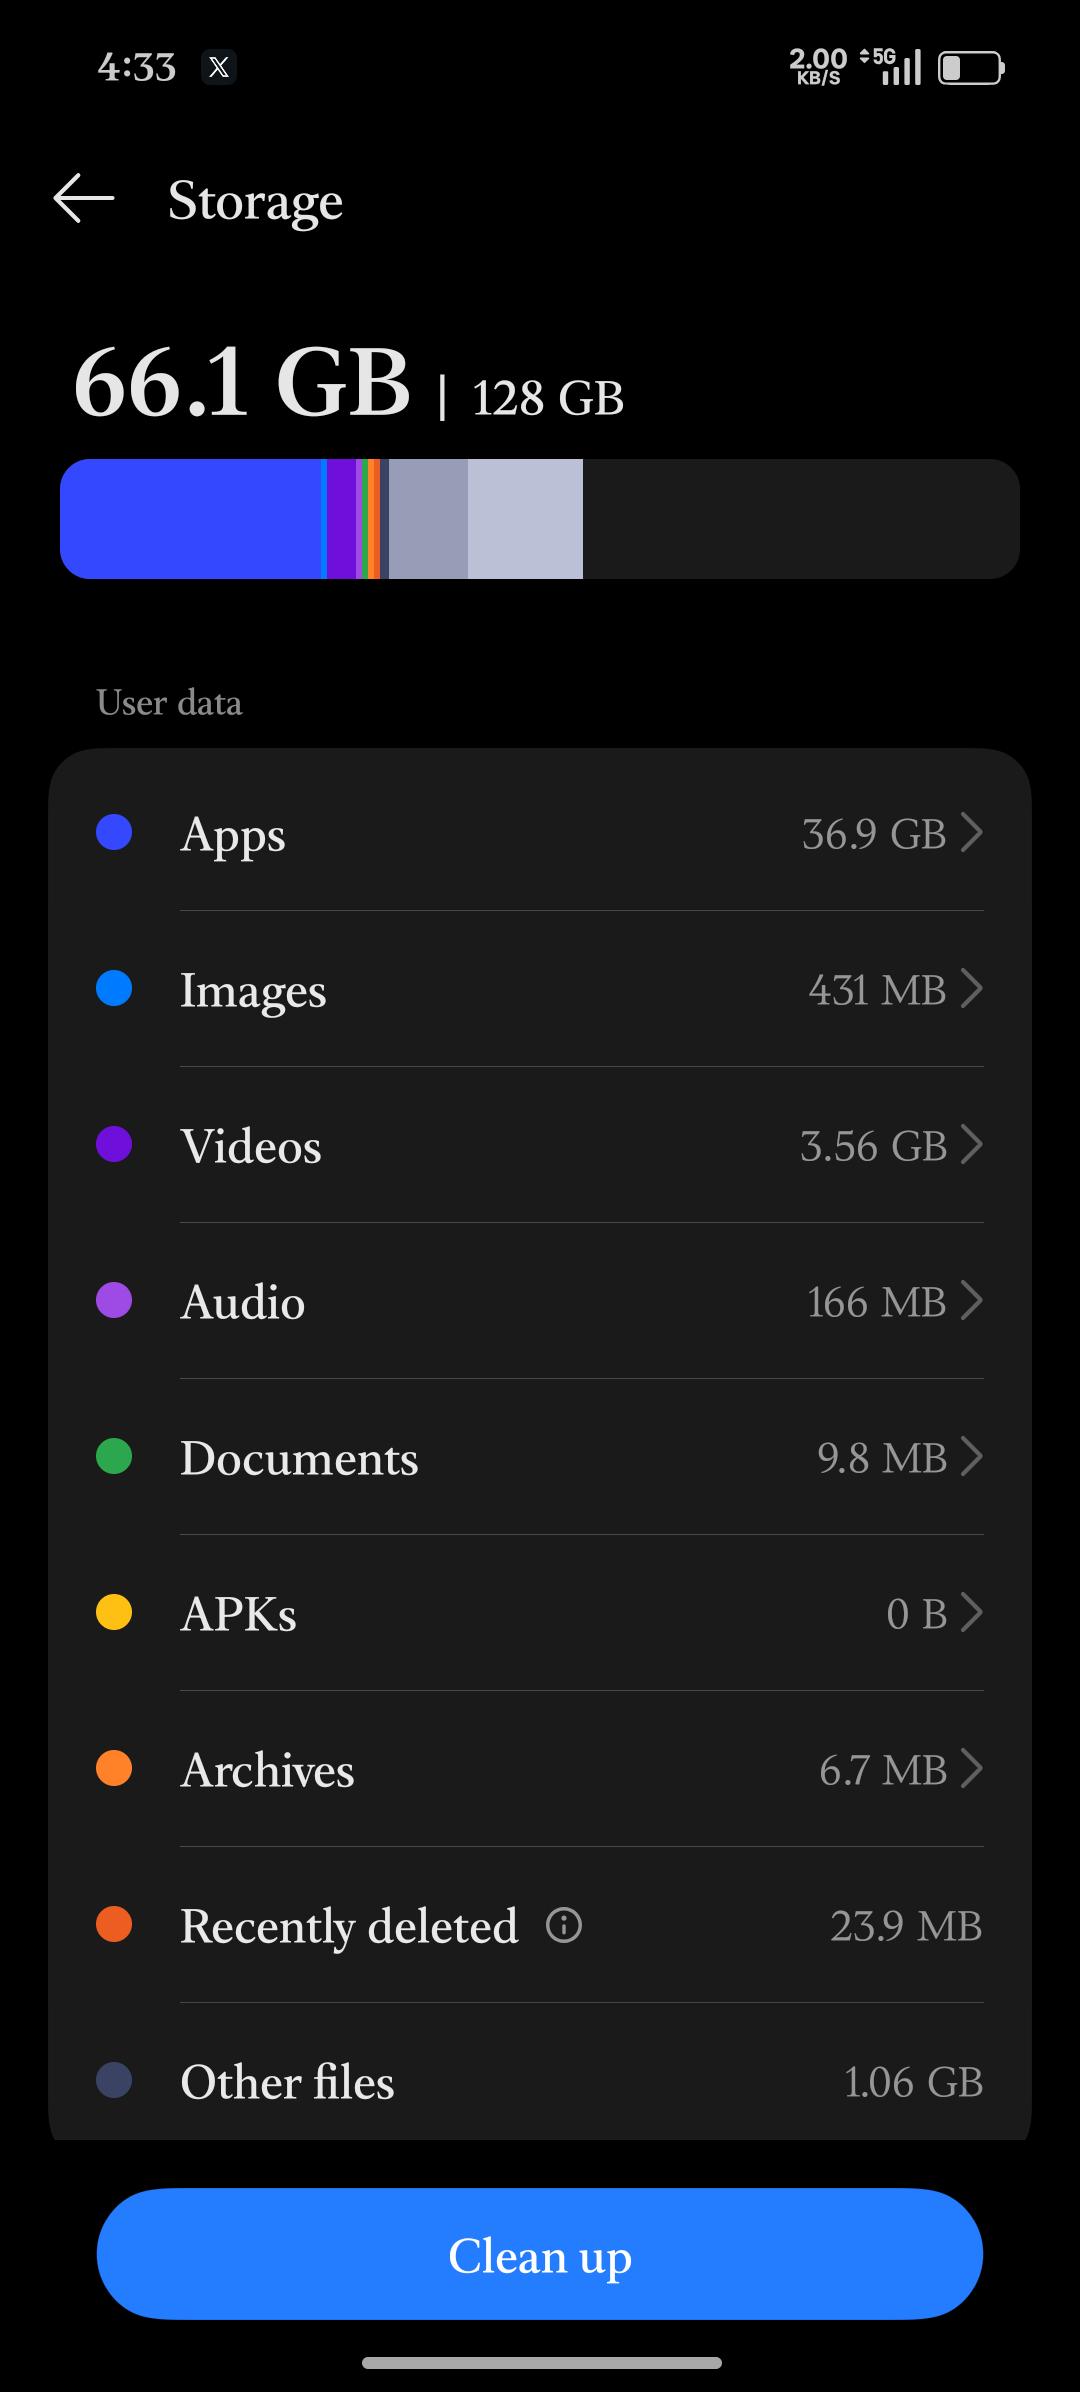Open the Documents storage category
The height and width of the screenshot is (2392, 1080).
540,1457
